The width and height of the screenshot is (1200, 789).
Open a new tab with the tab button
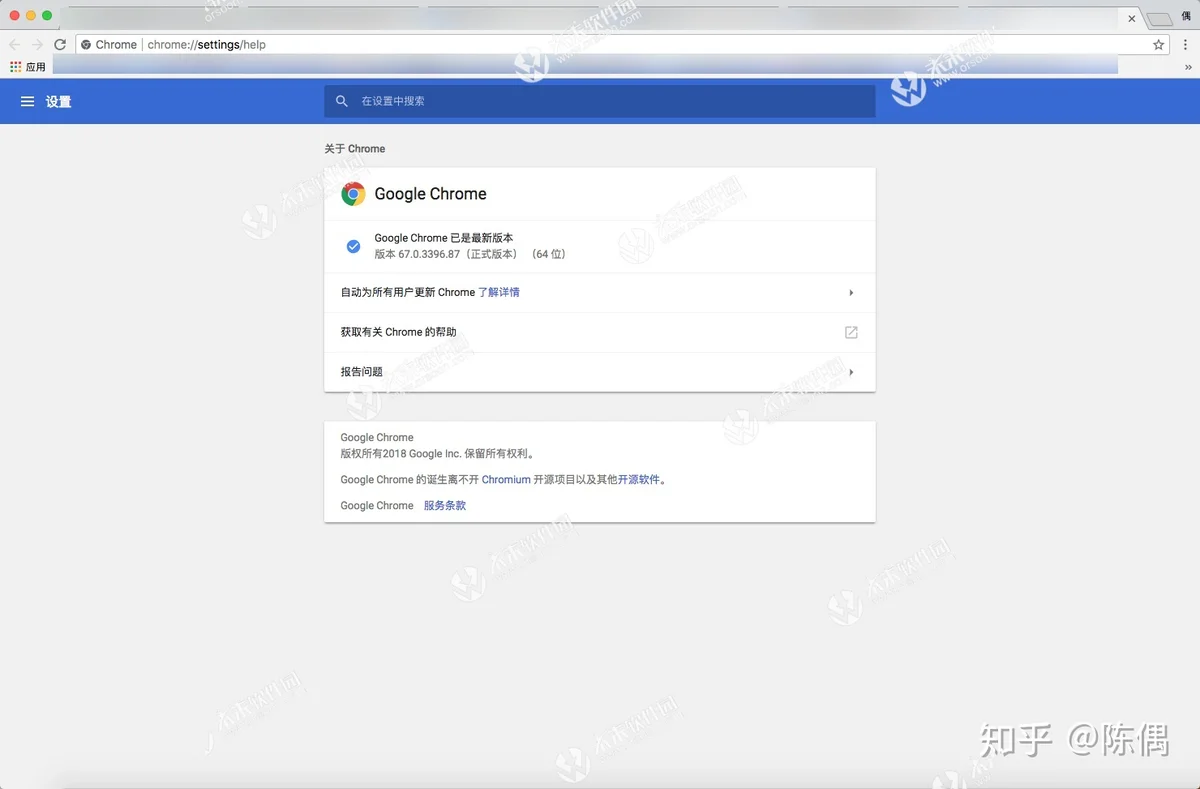point(1158,19)
